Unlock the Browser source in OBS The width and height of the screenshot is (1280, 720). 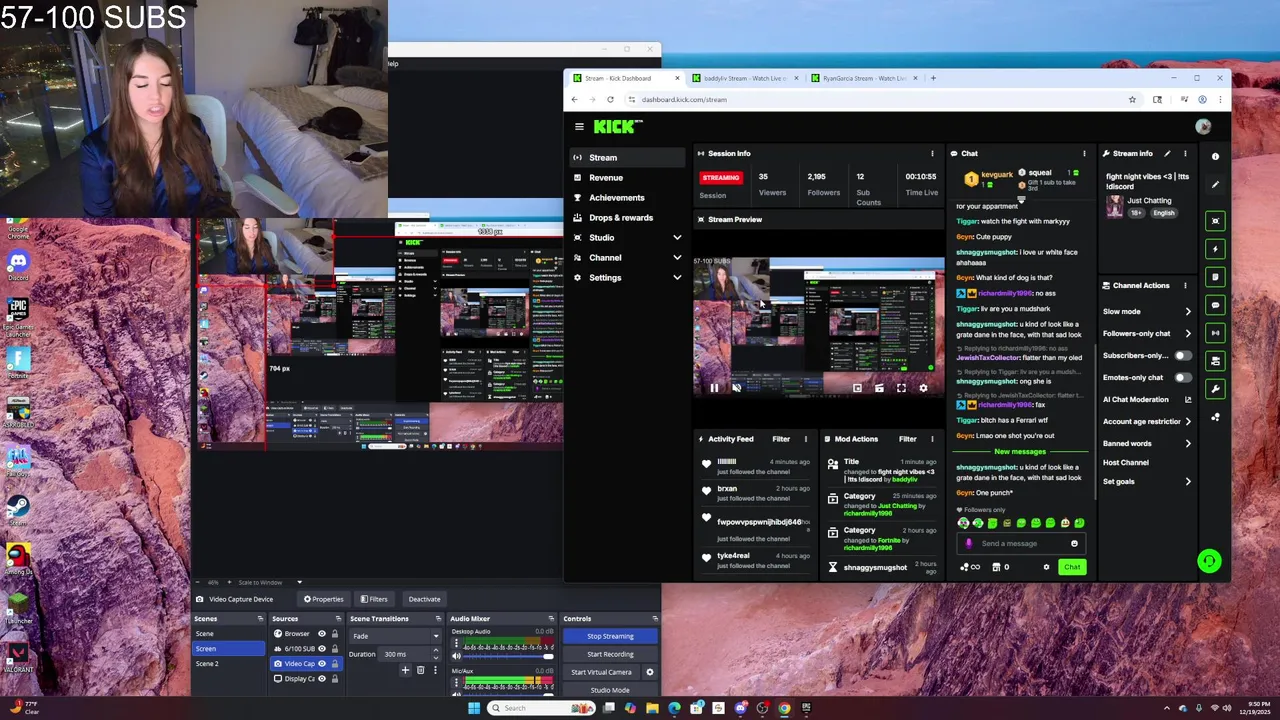point(334,633)
